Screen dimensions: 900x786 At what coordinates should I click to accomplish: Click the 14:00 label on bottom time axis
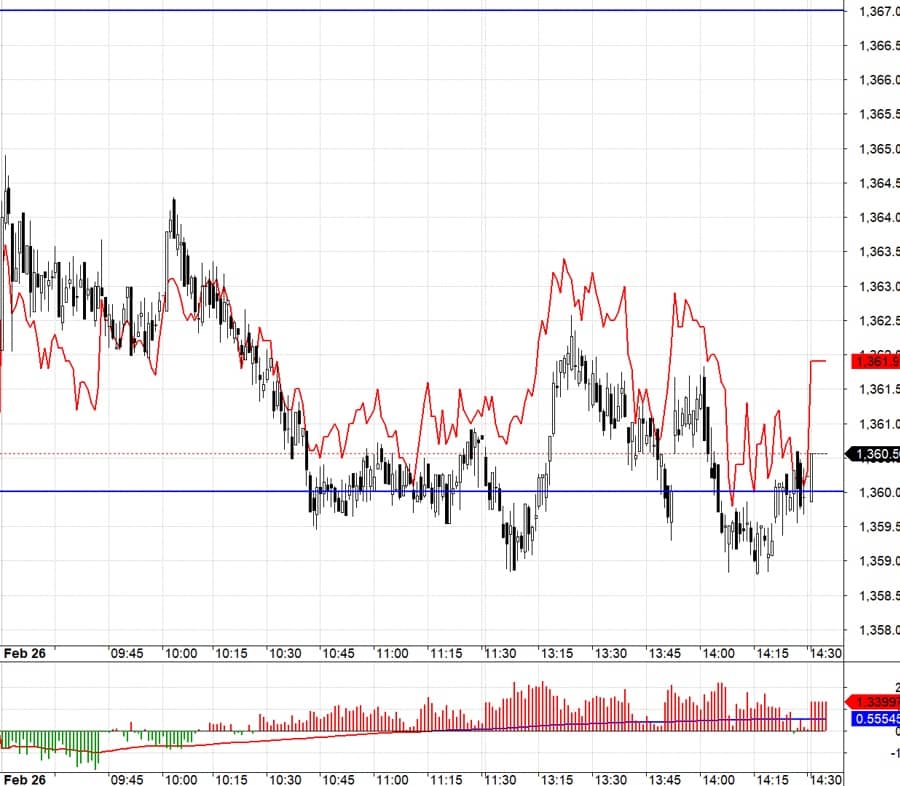pyautogui.click(x=718, y=777)
